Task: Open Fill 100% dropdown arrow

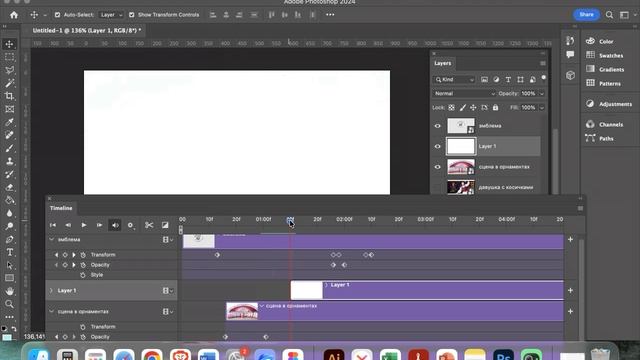Action: (542, 108)
